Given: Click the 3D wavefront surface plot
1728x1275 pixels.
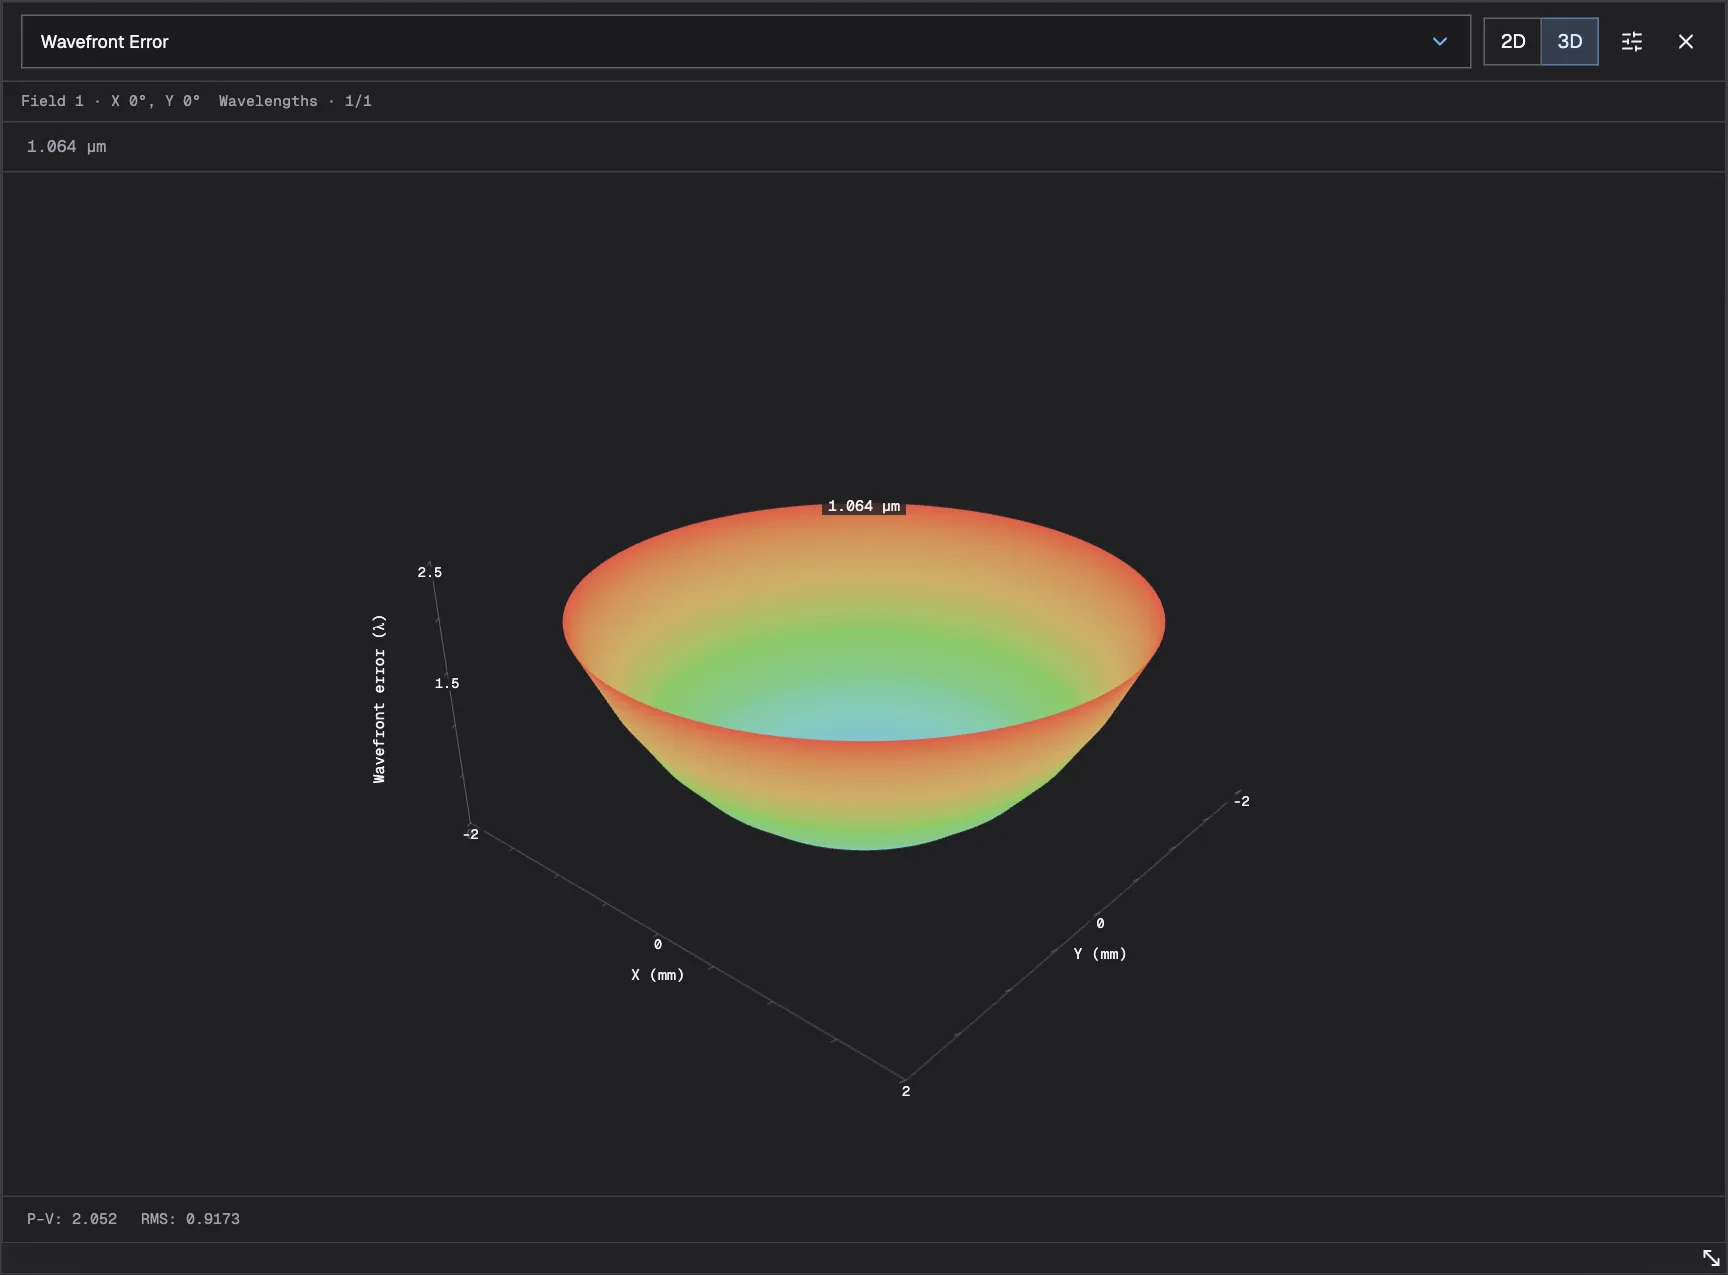Looking at the screenshot, I should [864, 677].
